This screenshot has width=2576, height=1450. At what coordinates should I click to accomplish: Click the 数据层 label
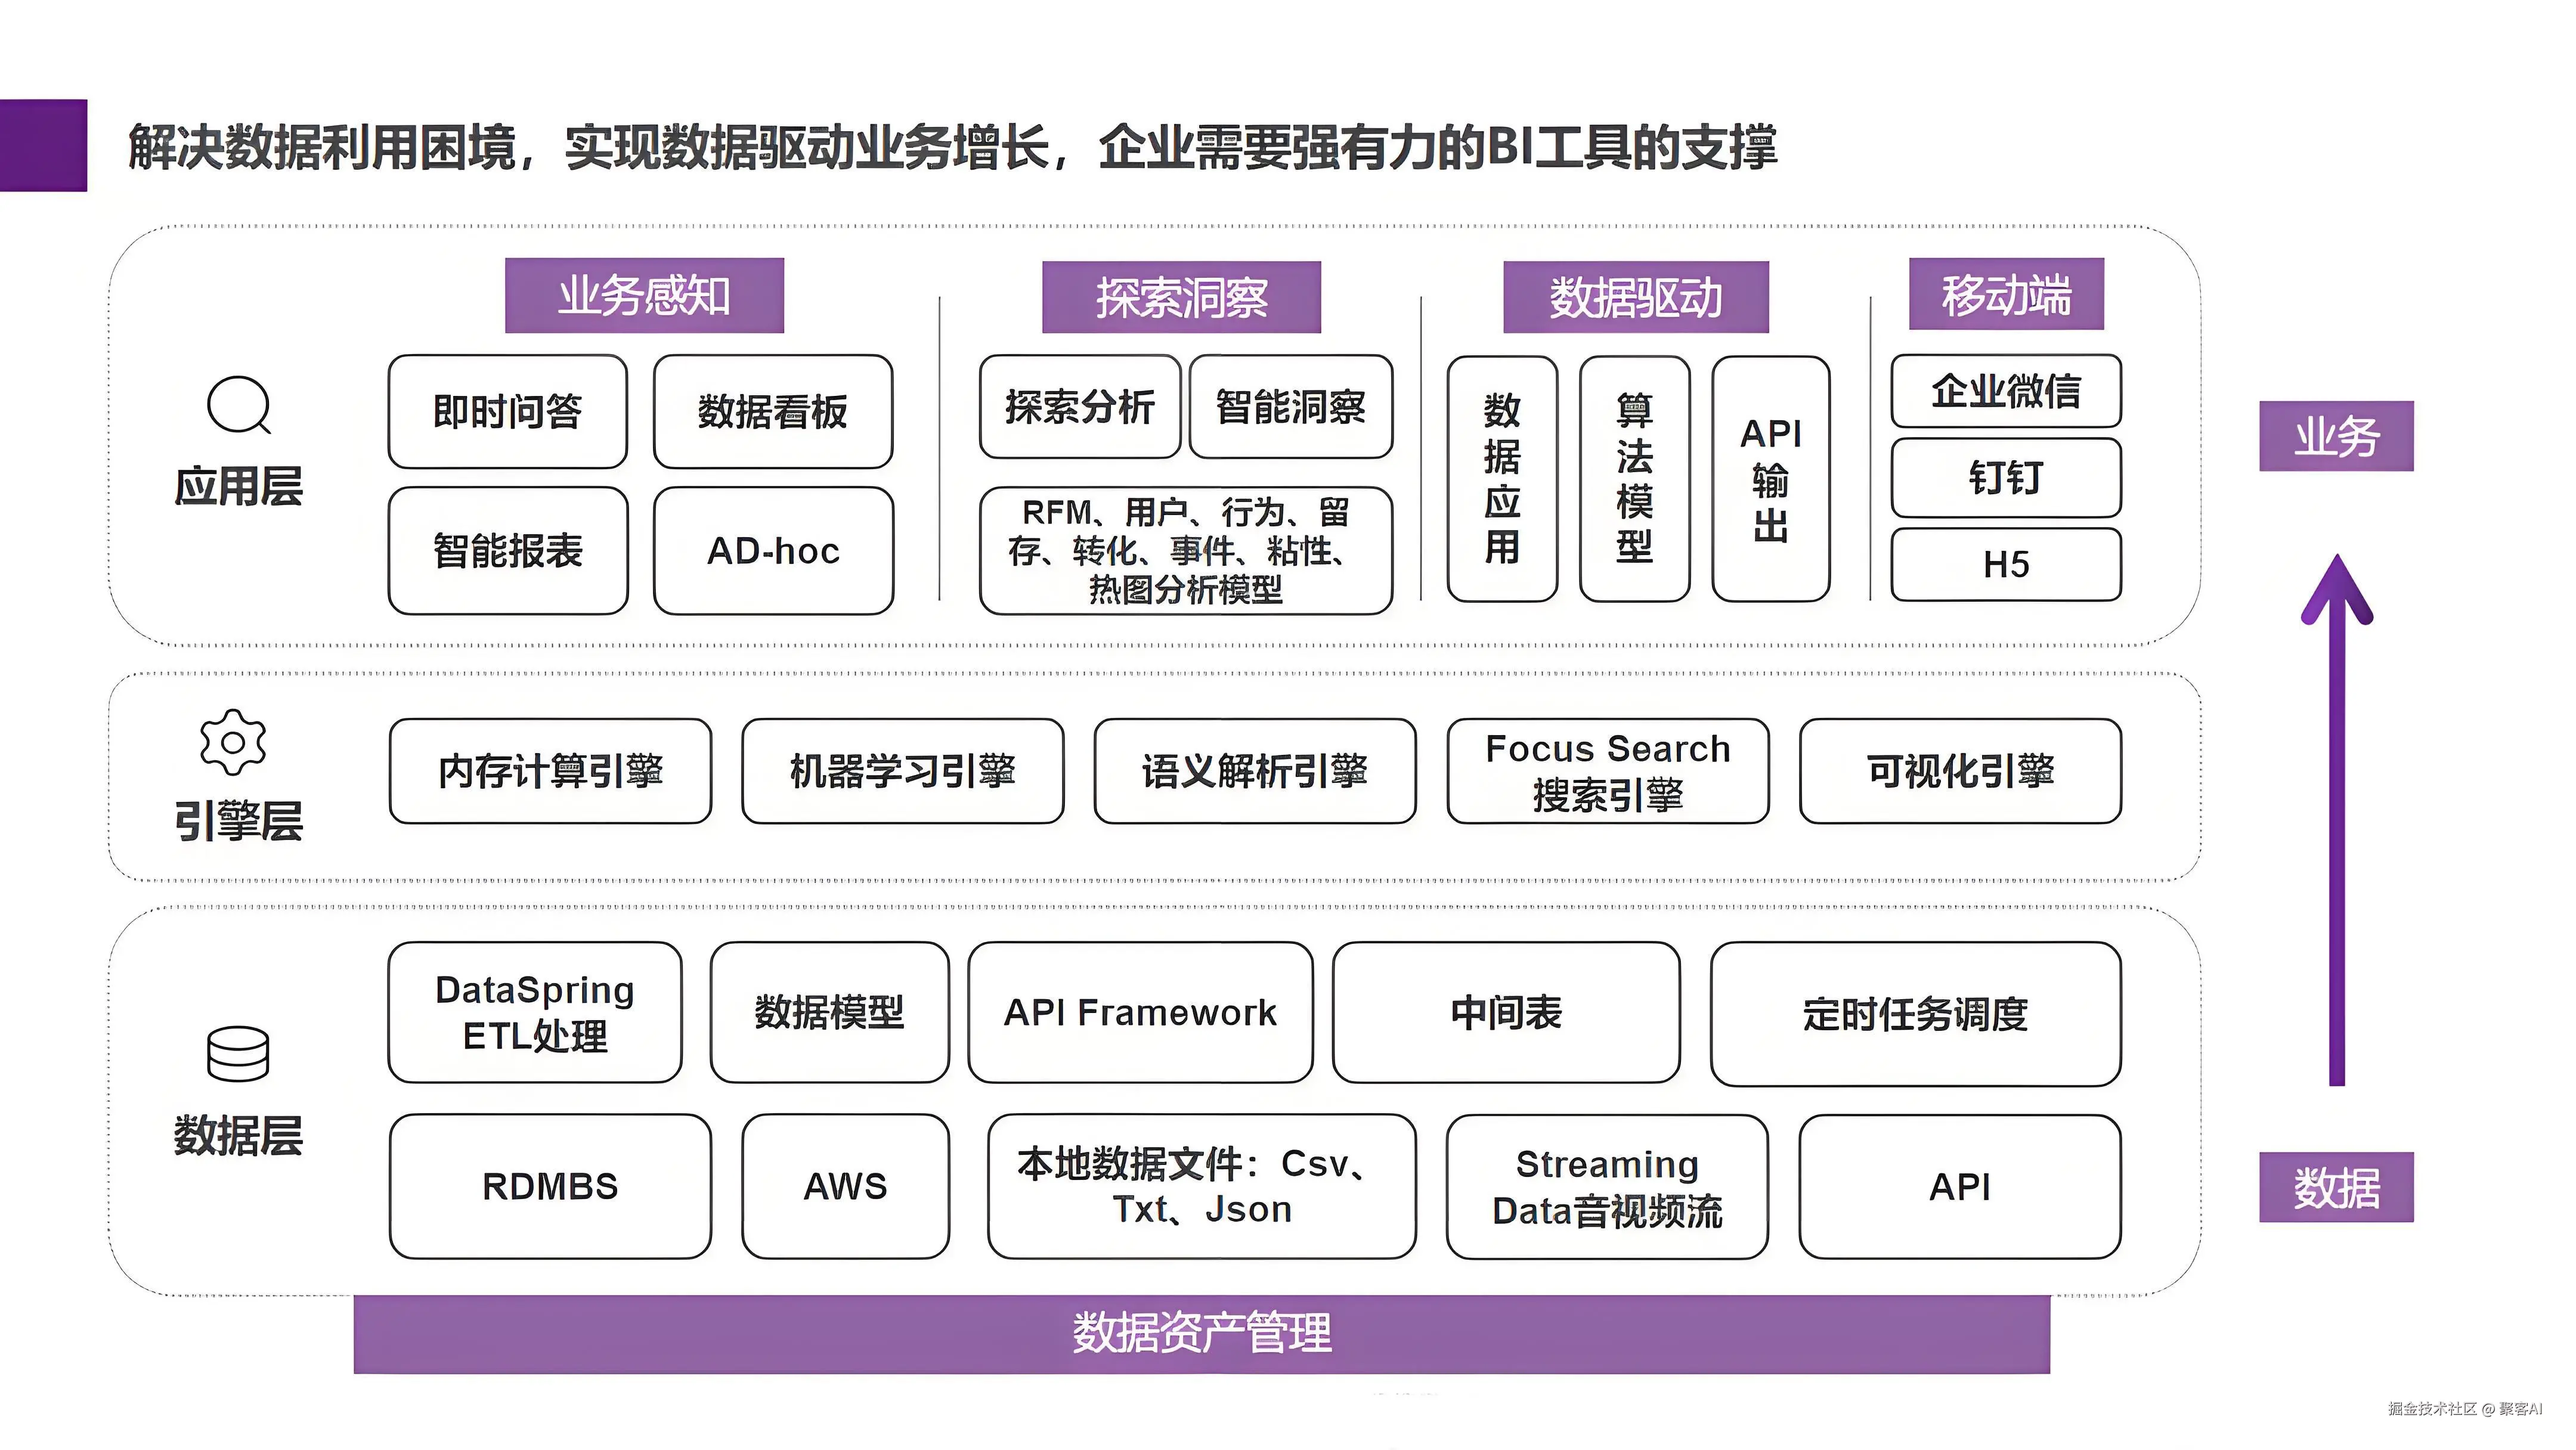[238, 1135]
